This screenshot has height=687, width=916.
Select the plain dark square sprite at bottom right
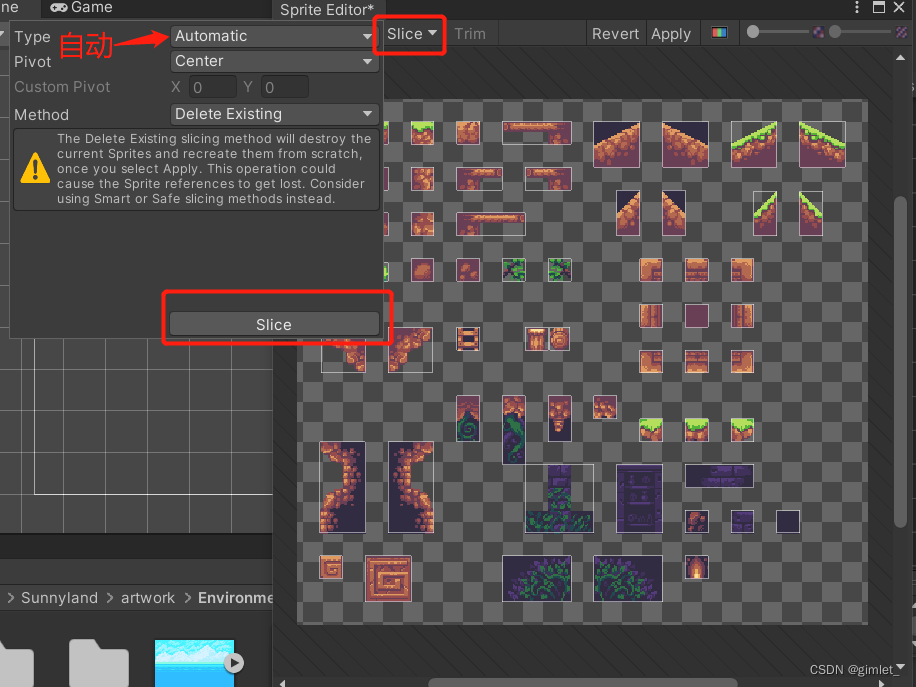(787, 521)
